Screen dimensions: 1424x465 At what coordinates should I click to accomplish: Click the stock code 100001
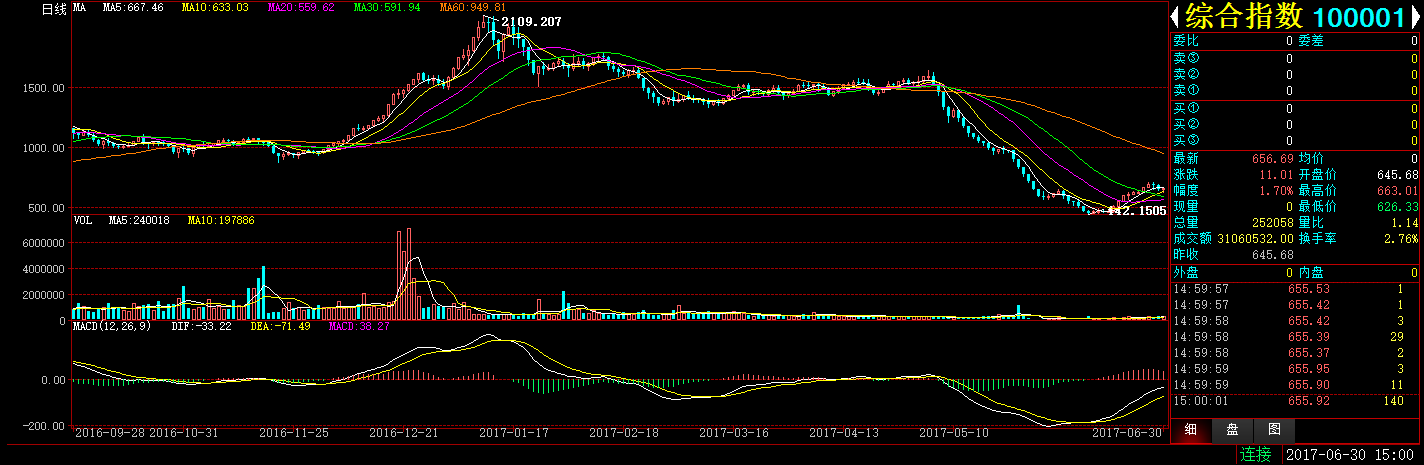click(x=1358, y=17)
